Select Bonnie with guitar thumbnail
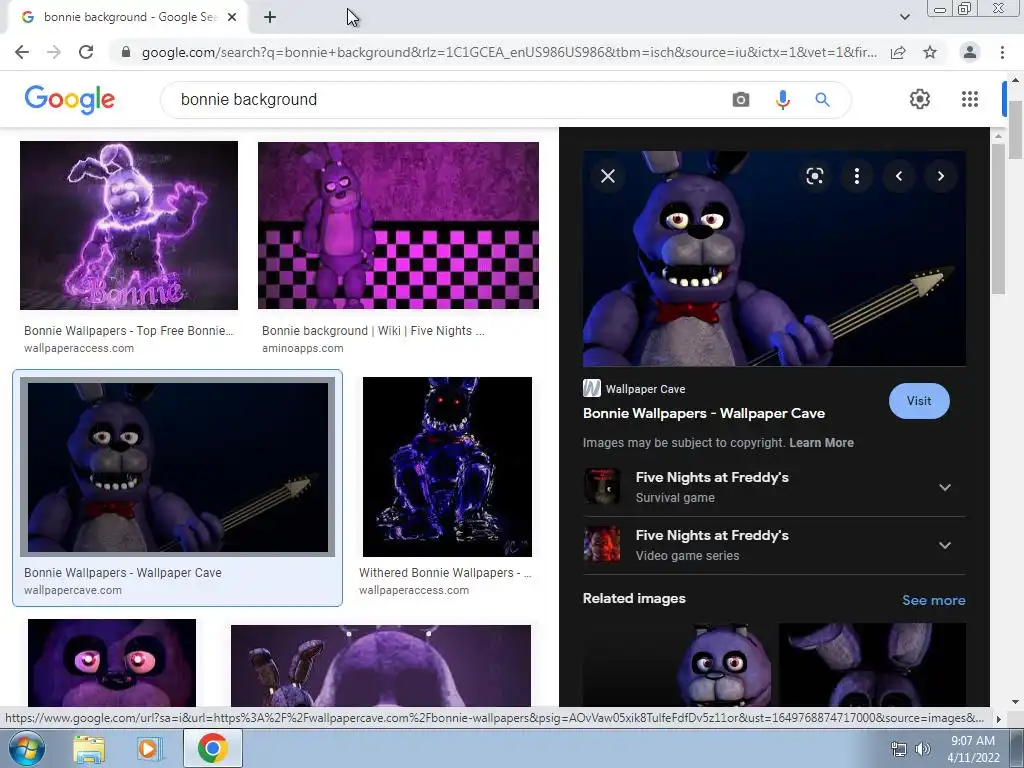1024x768 pixels. [178, 467]
